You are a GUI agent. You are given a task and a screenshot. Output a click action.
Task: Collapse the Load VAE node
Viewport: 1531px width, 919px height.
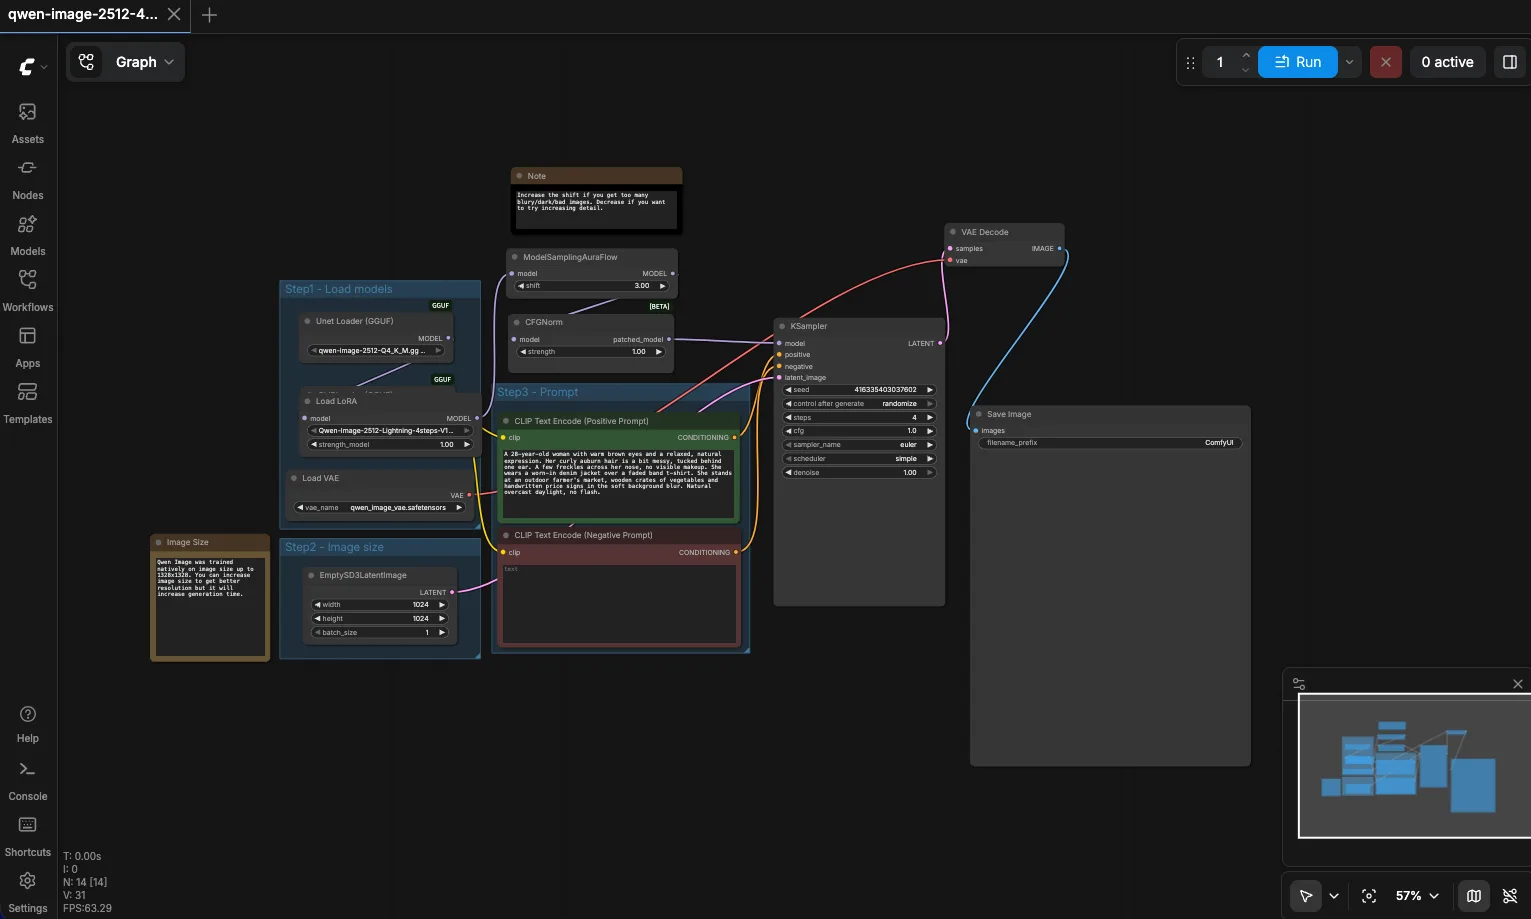click(x=294, y=478)
